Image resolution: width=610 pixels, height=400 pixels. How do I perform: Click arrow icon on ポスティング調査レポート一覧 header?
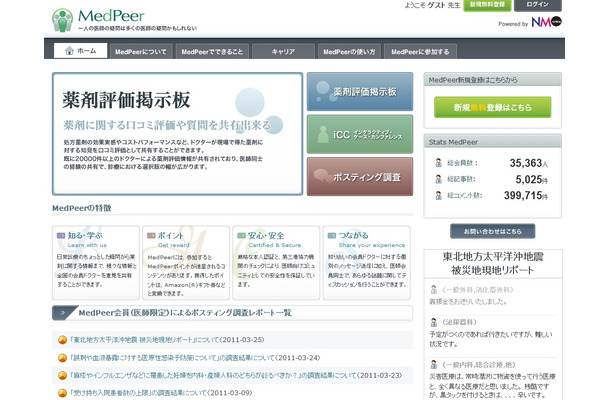click(63, 312)
